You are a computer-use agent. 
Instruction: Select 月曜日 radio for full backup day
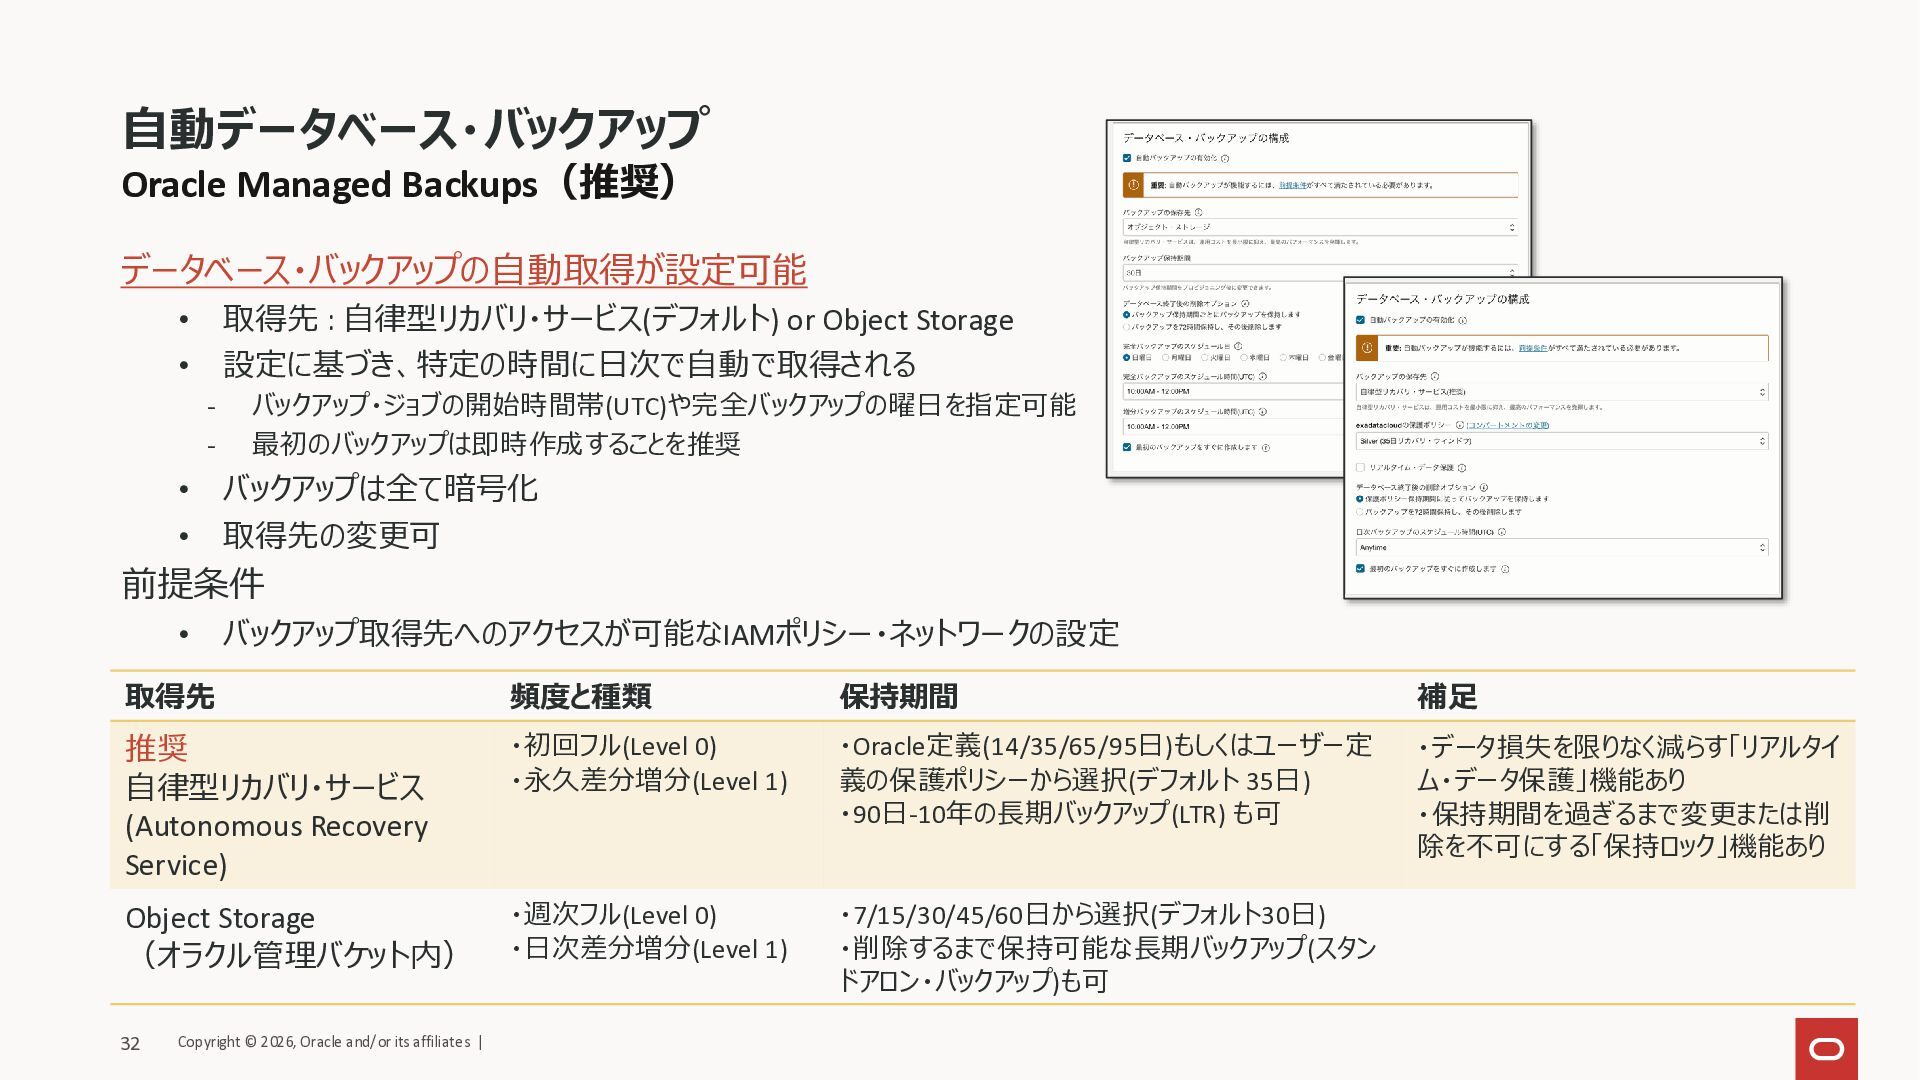click(x=1166, y=357)
